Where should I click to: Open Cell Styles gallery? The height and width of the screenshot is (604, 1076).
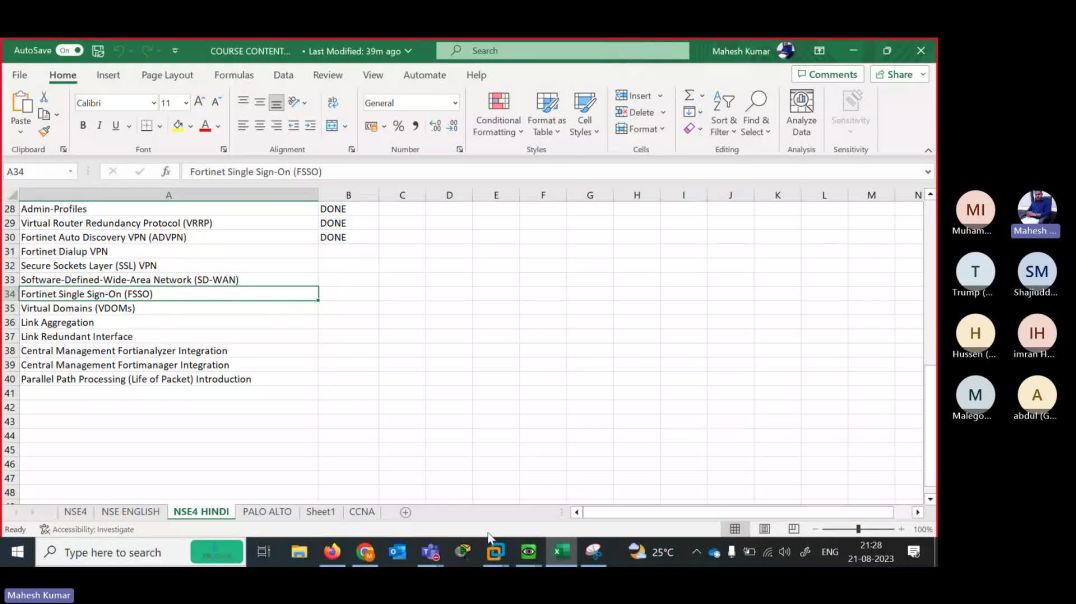tap(584, 114)
